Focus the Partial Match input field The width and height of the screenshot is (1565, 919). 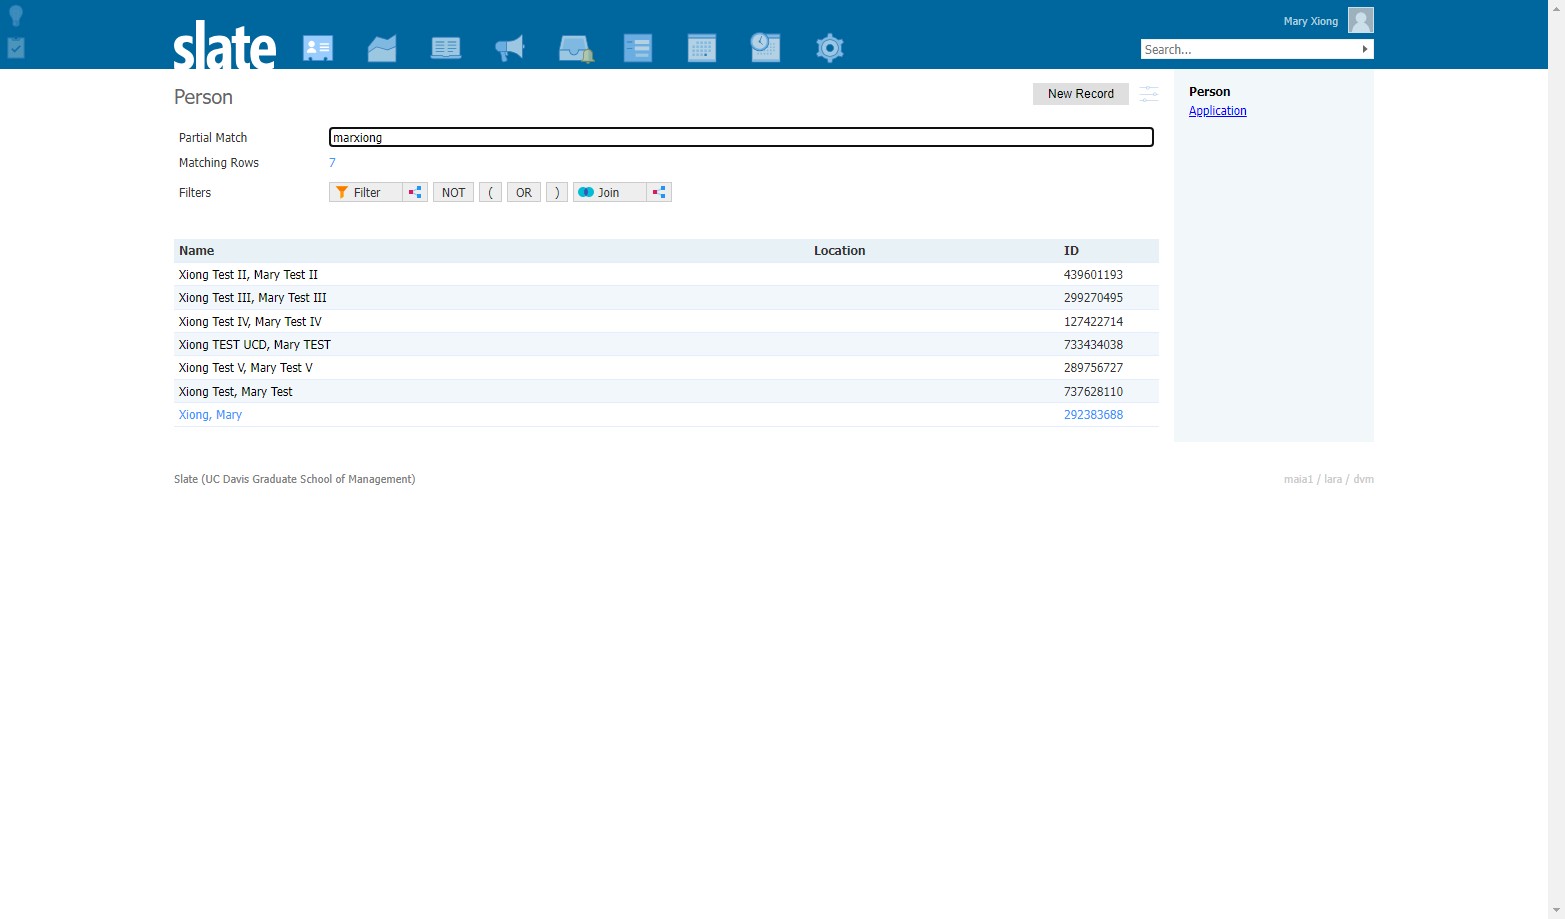[x=741, y=137]
